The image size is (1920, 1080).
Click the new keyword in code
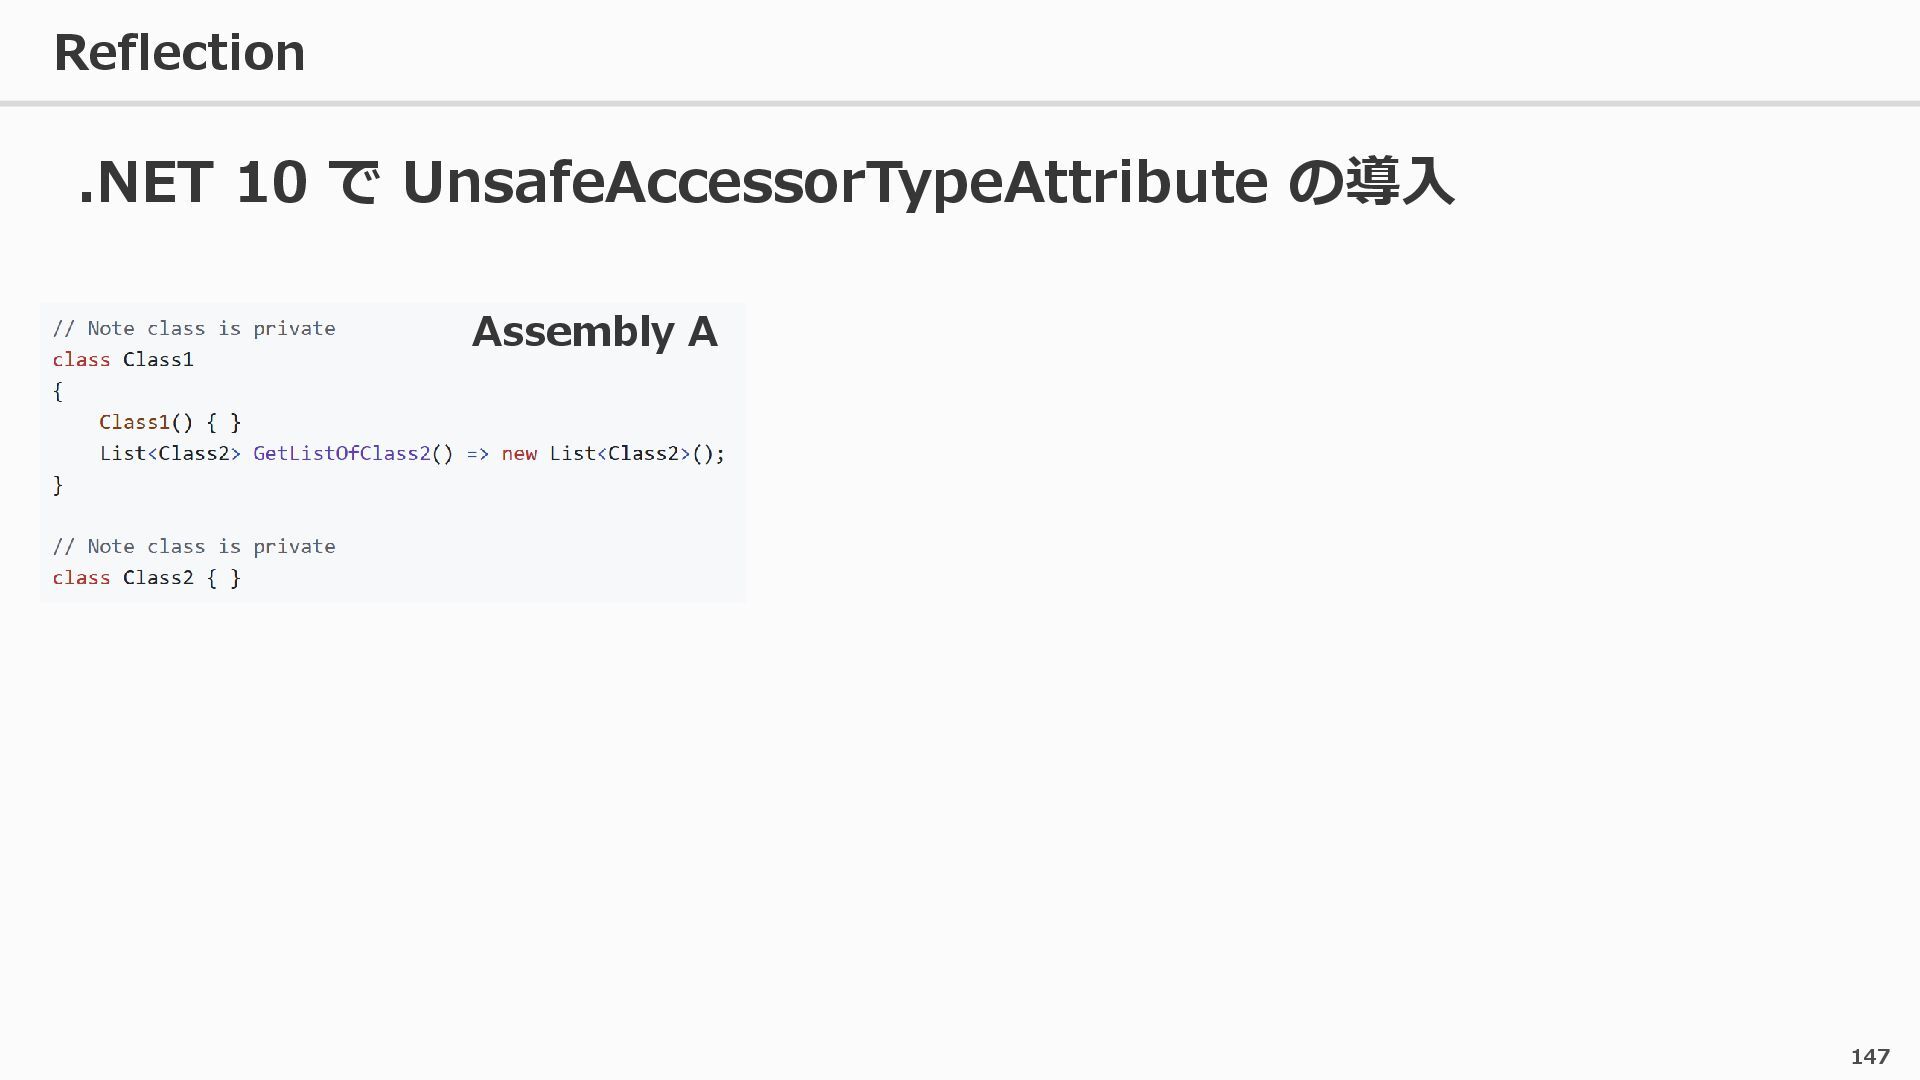(519, 453)
